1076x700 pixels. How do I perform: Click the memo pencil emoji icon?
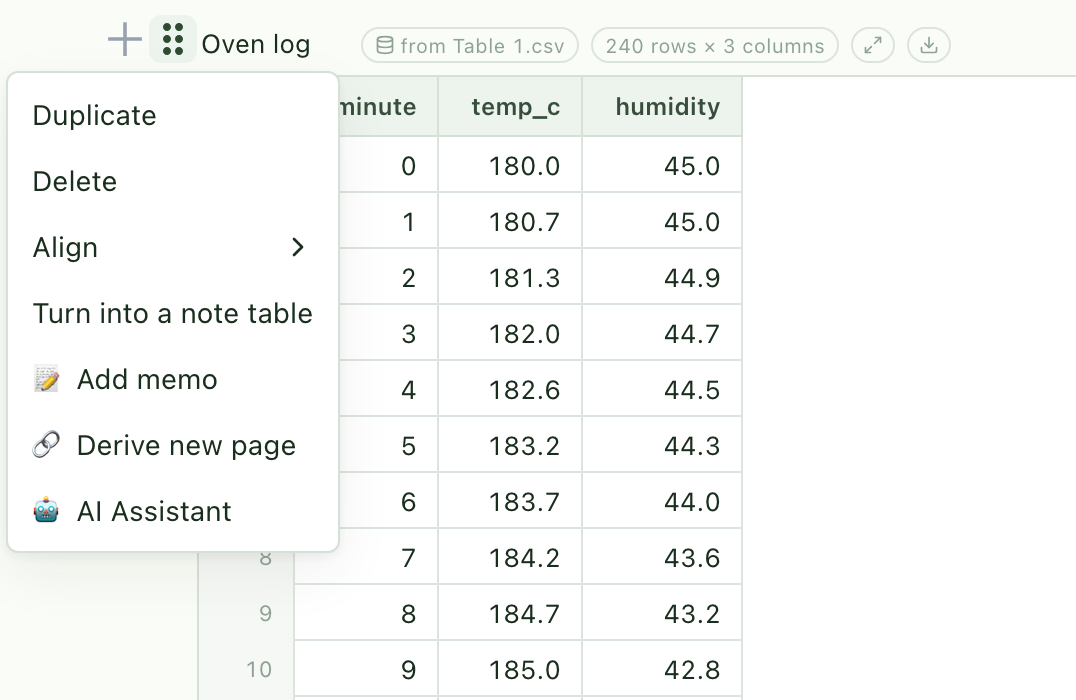coord(46,379)
